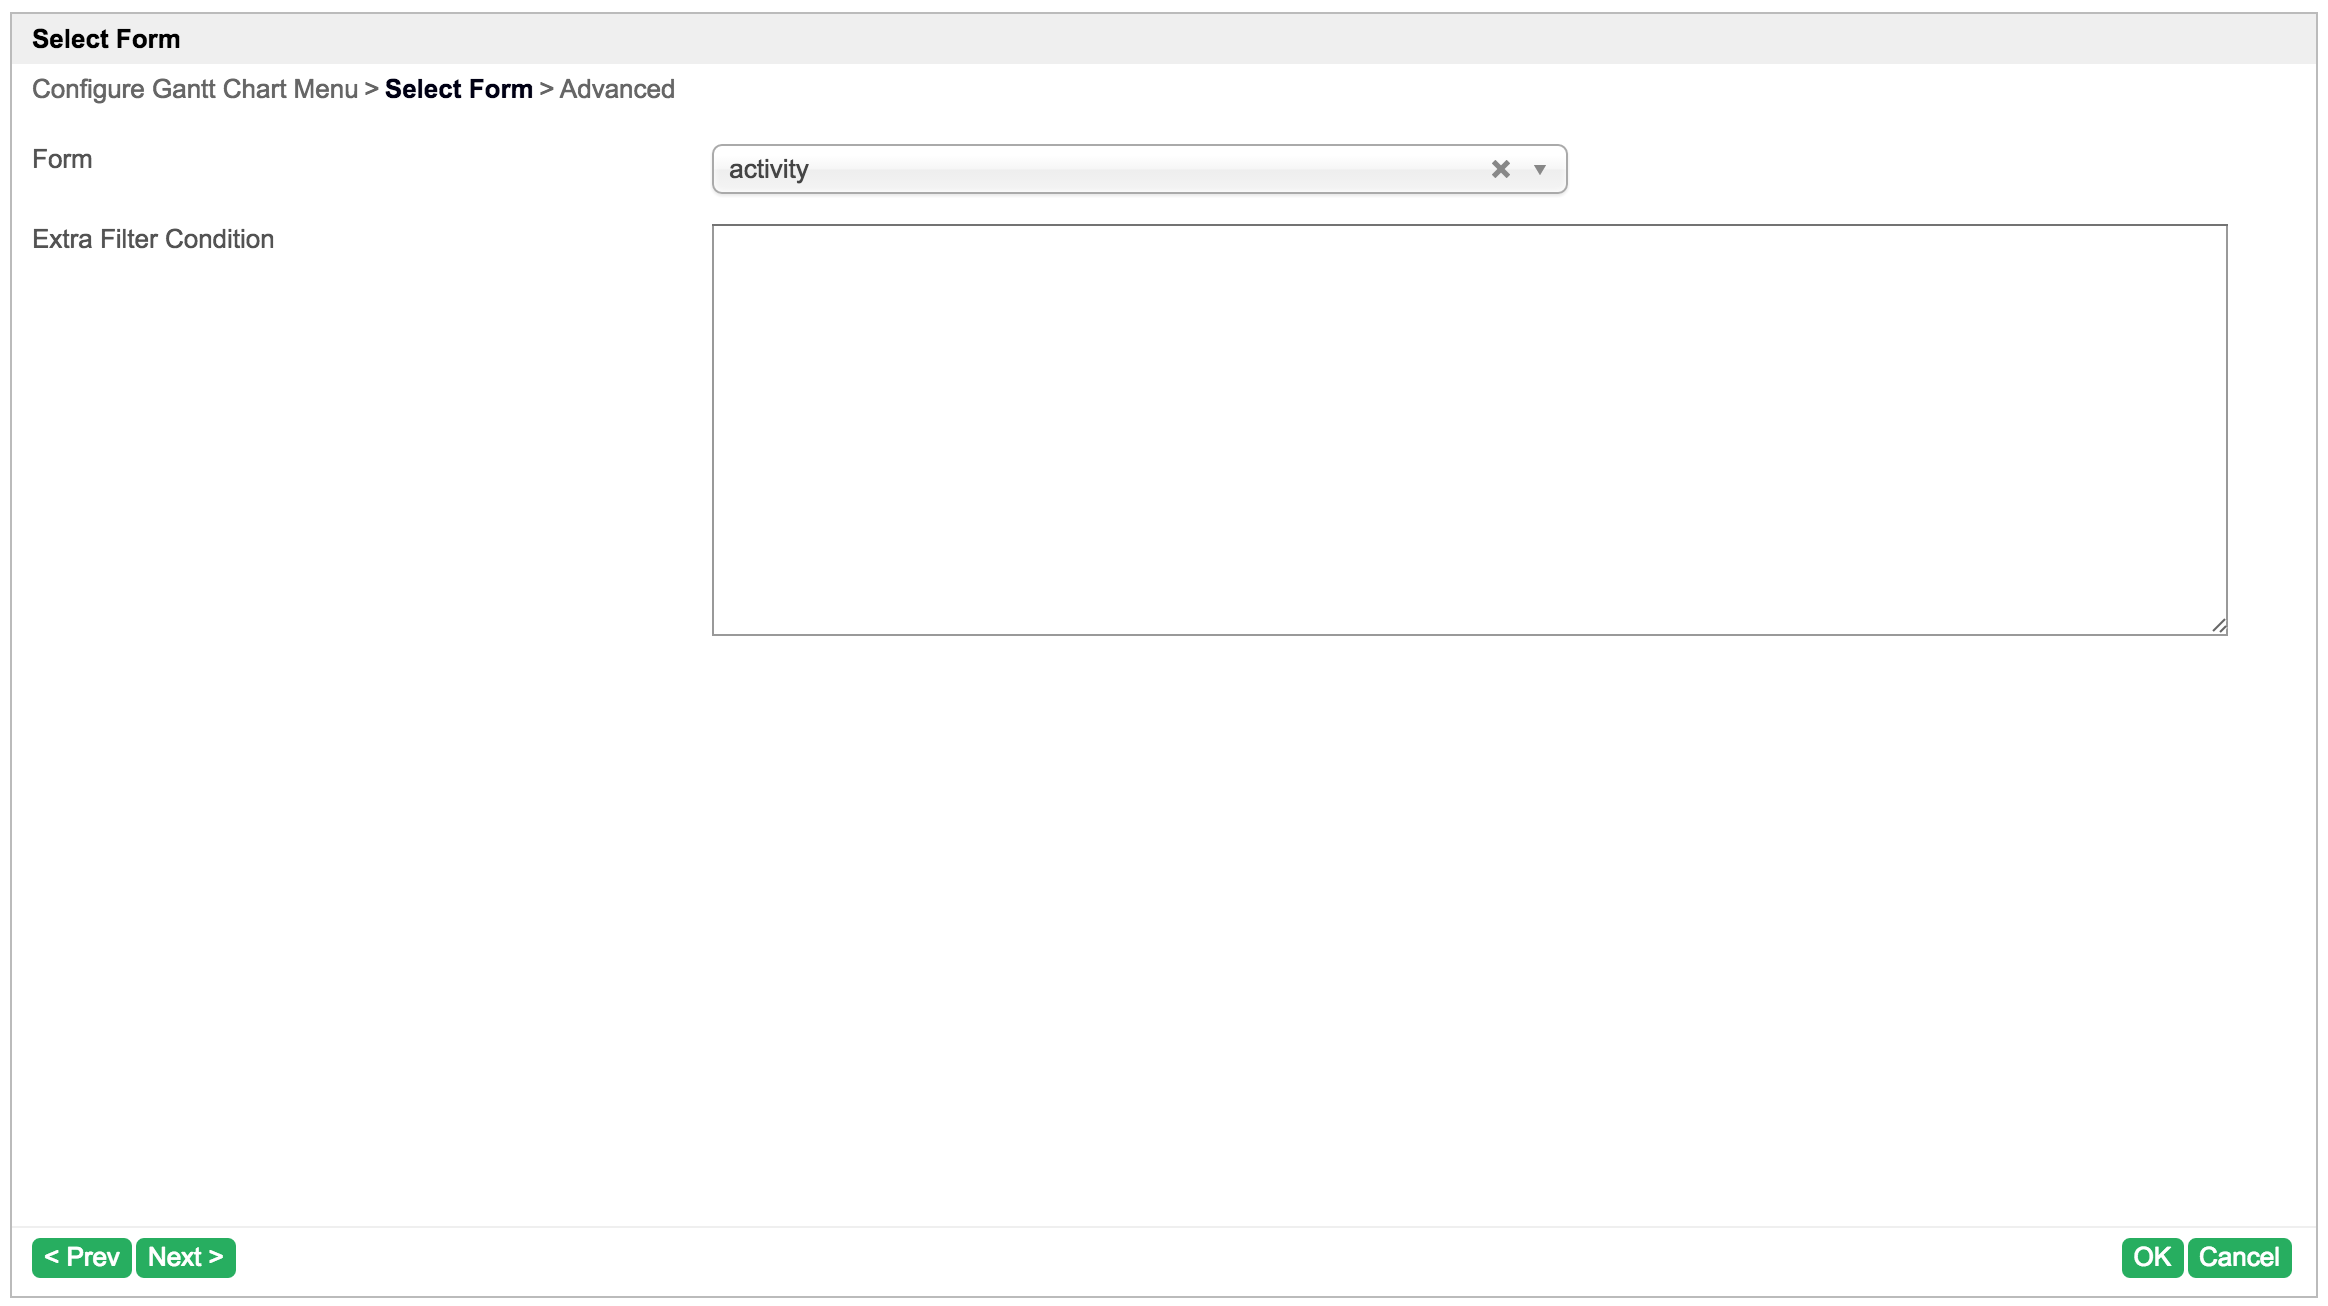
Task: Dismiss the dialog with Cancel
Action: (x=2238, y=1257)
